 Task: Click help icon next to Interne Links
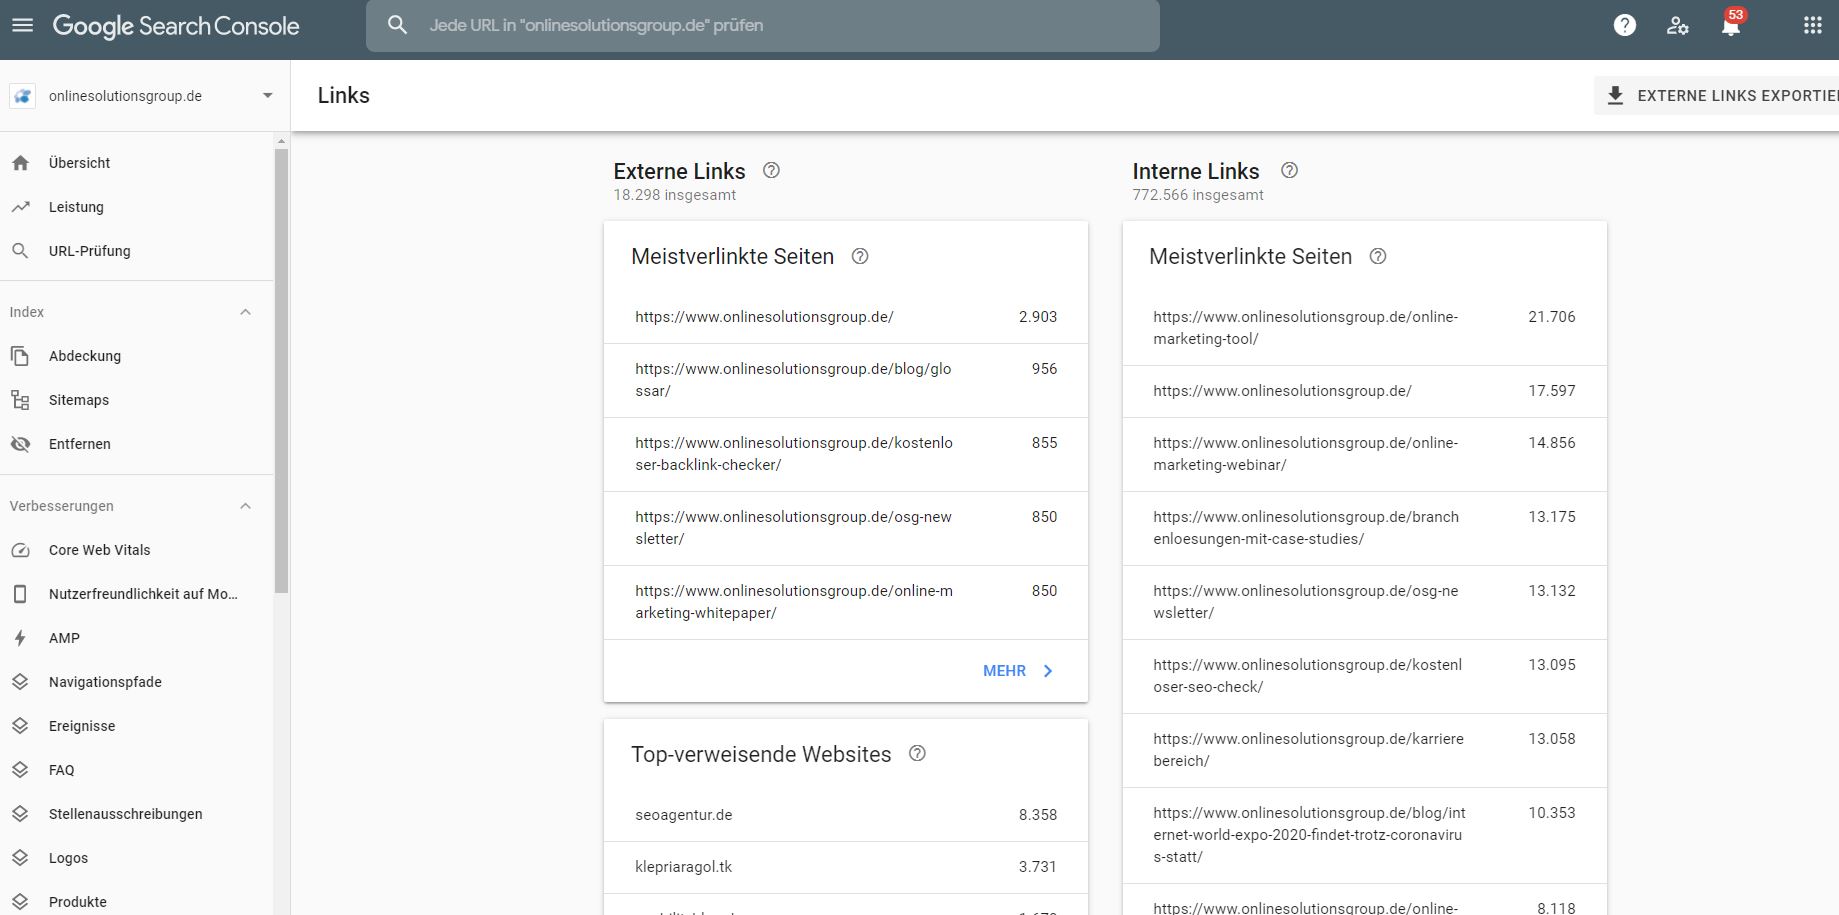click(1290, 170)
